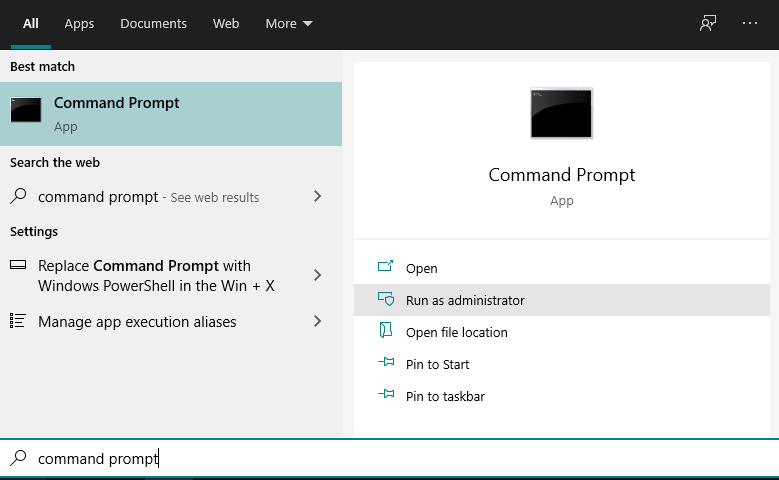779x480 pixels.
Task: Click the search magnifier icon in search box
Action: (18, 457)
